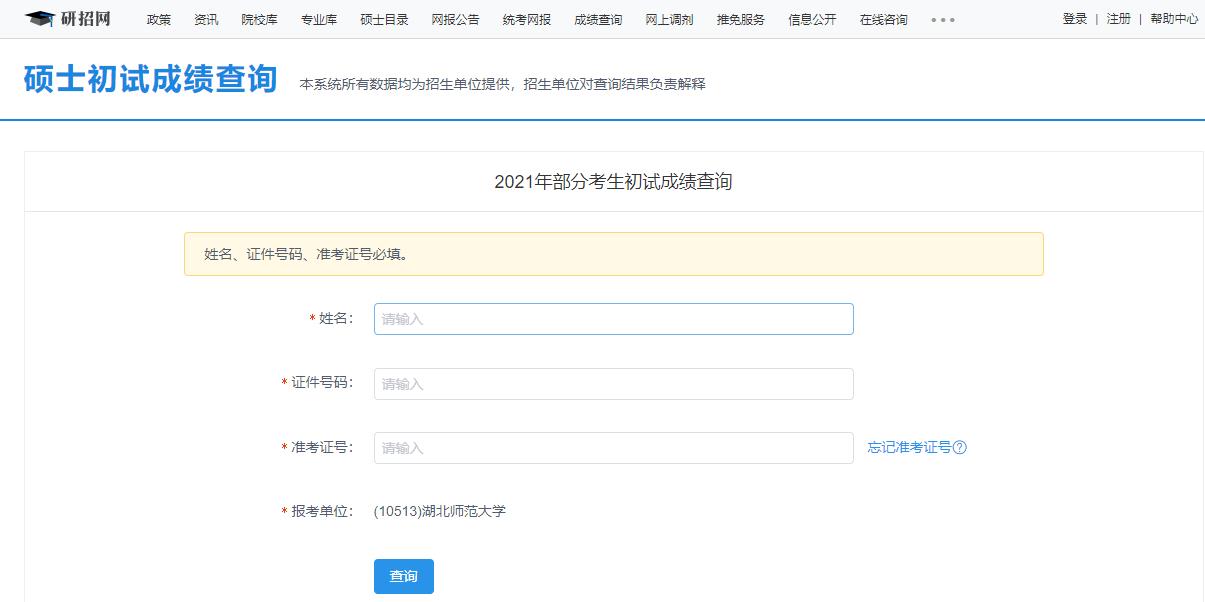This screenshot has width=1205, height=602.
Task: Click the 登录 login link
Action: (1074, 19)
